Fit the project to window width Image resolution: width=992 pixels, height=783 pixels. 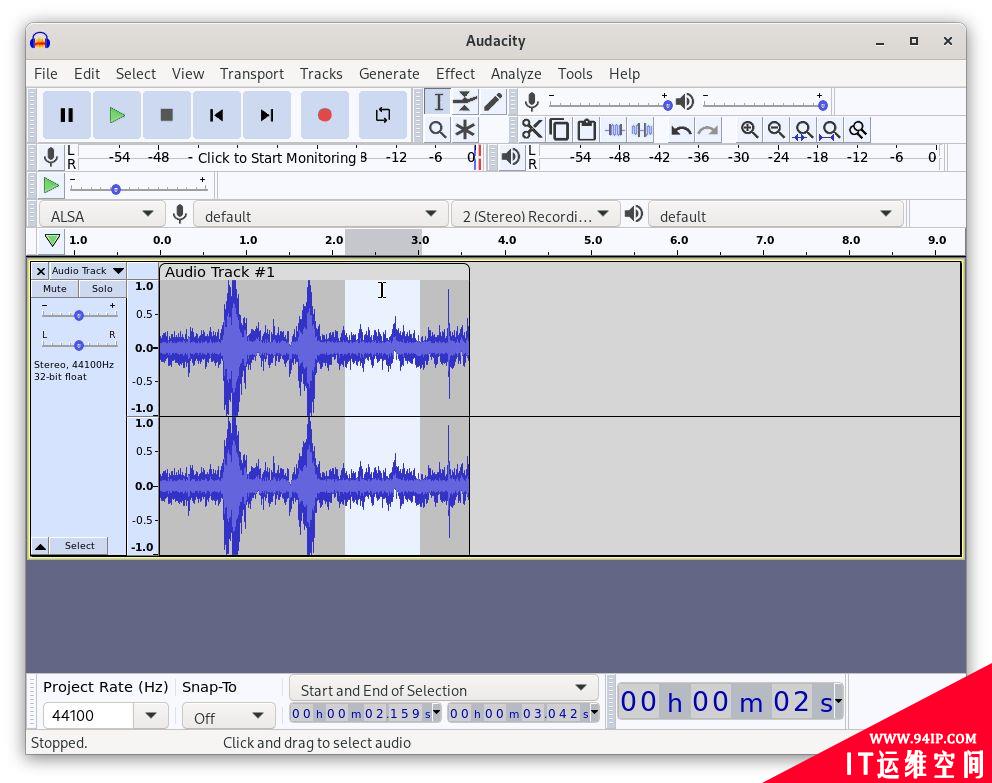[831, 130]
